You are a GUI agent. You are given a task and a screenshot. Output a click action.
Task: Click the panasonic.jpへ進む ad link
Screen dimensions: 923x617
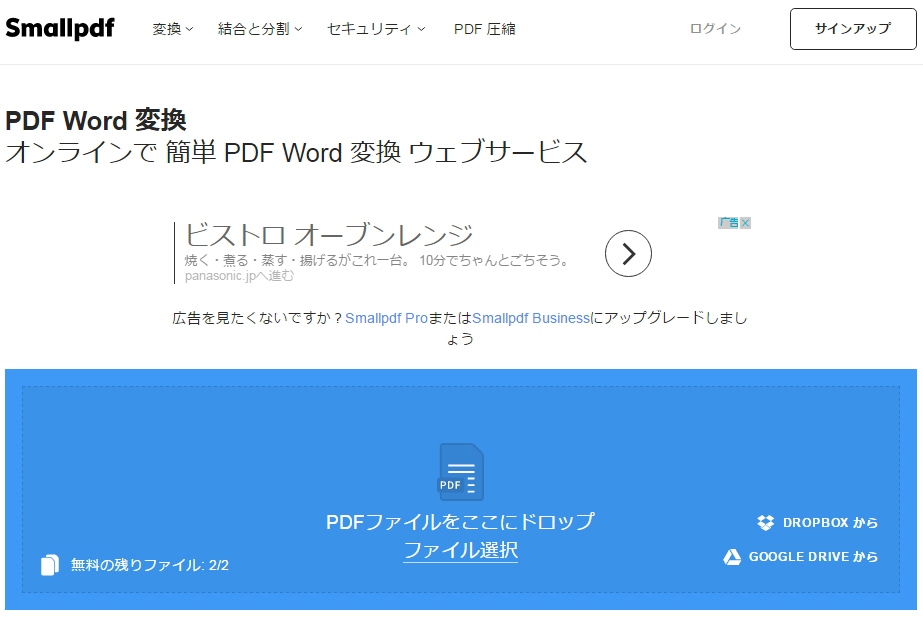239,276
